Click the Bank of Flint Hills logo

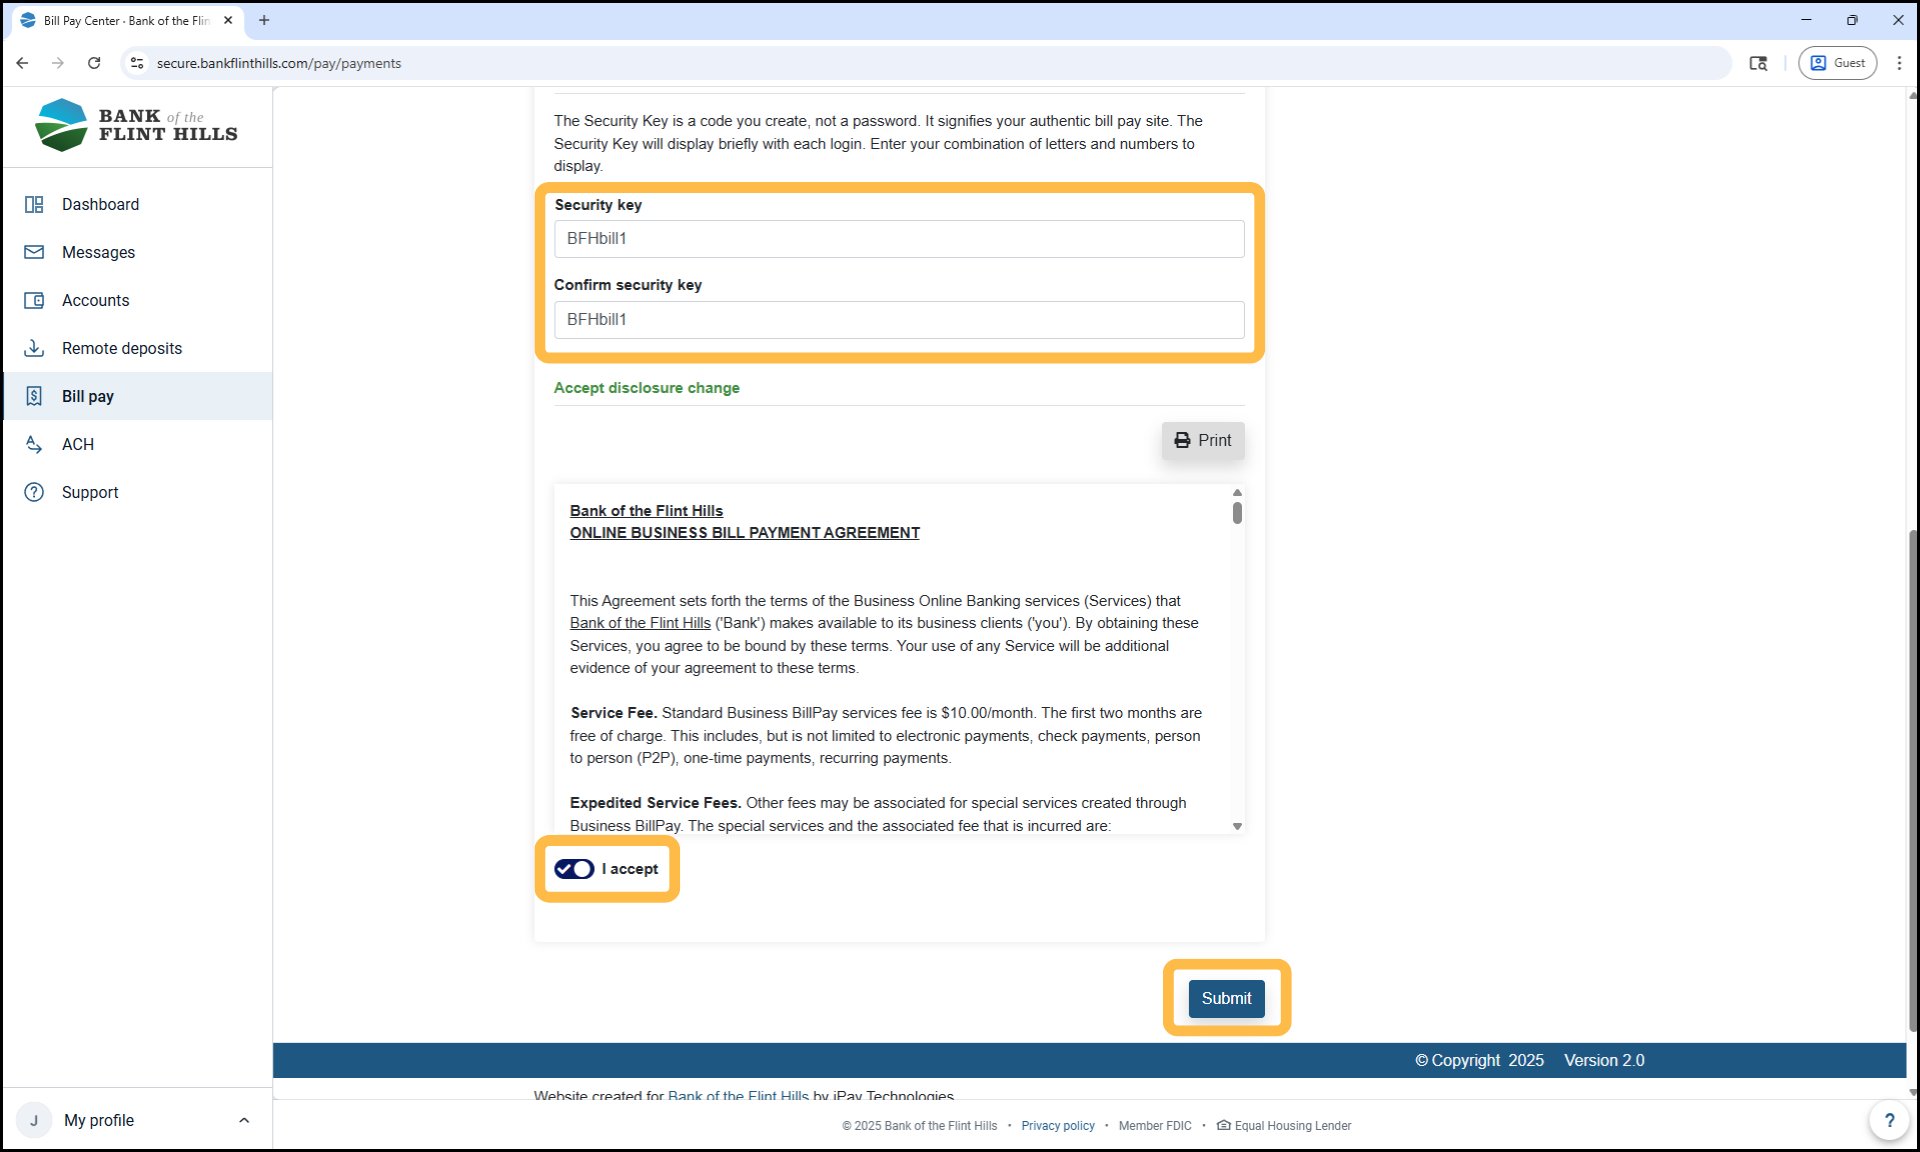tap(136, 126)
